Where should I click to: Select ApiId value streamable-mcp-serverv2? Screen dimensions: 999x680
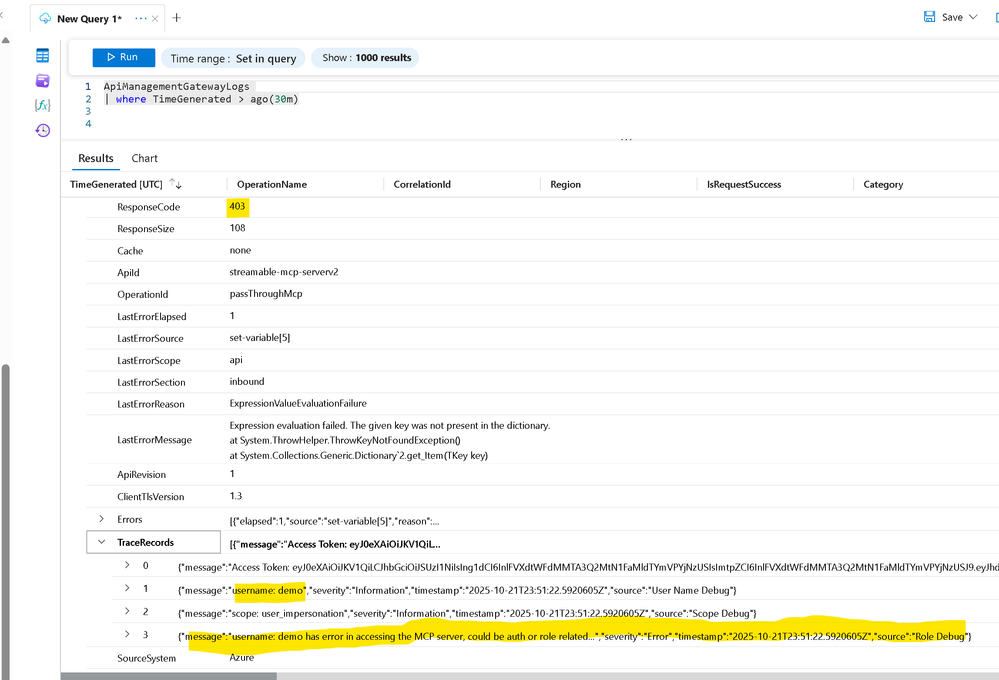(284, 272)
